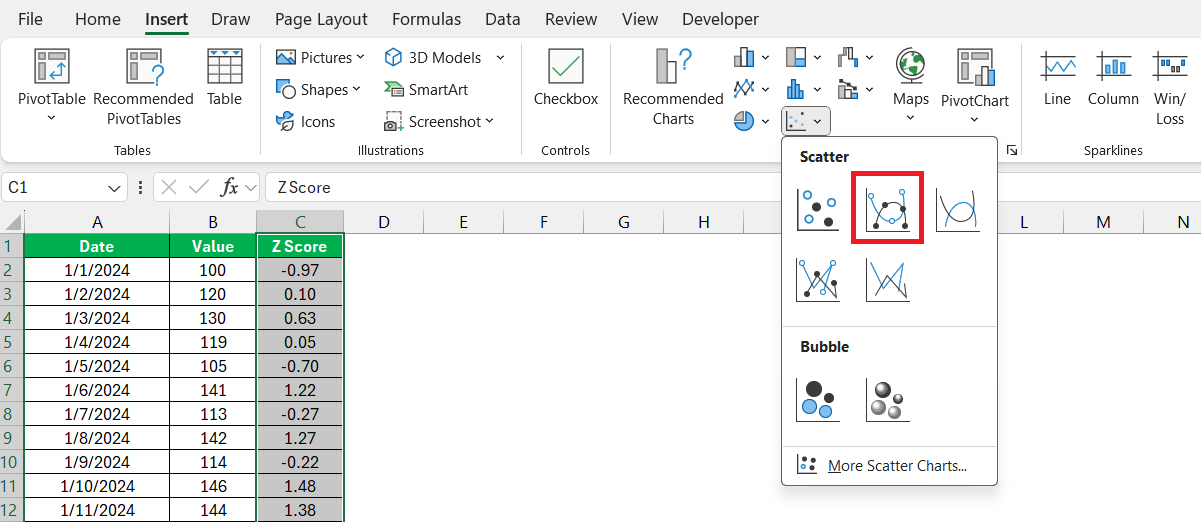Select column A header
This screenshot has width=1201, height=522.
pos(97,222)
